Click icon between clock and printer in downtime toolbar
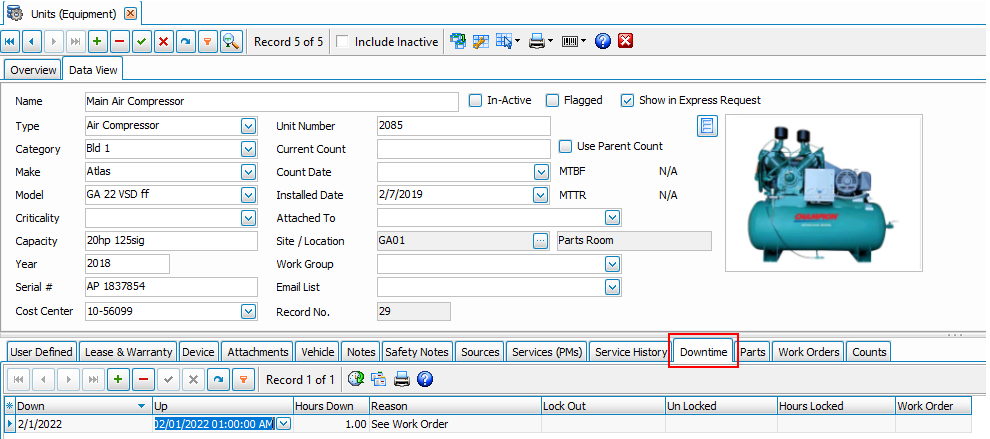Image resolution: width=990 pixels, height=439 pixels. click(379, 380)
